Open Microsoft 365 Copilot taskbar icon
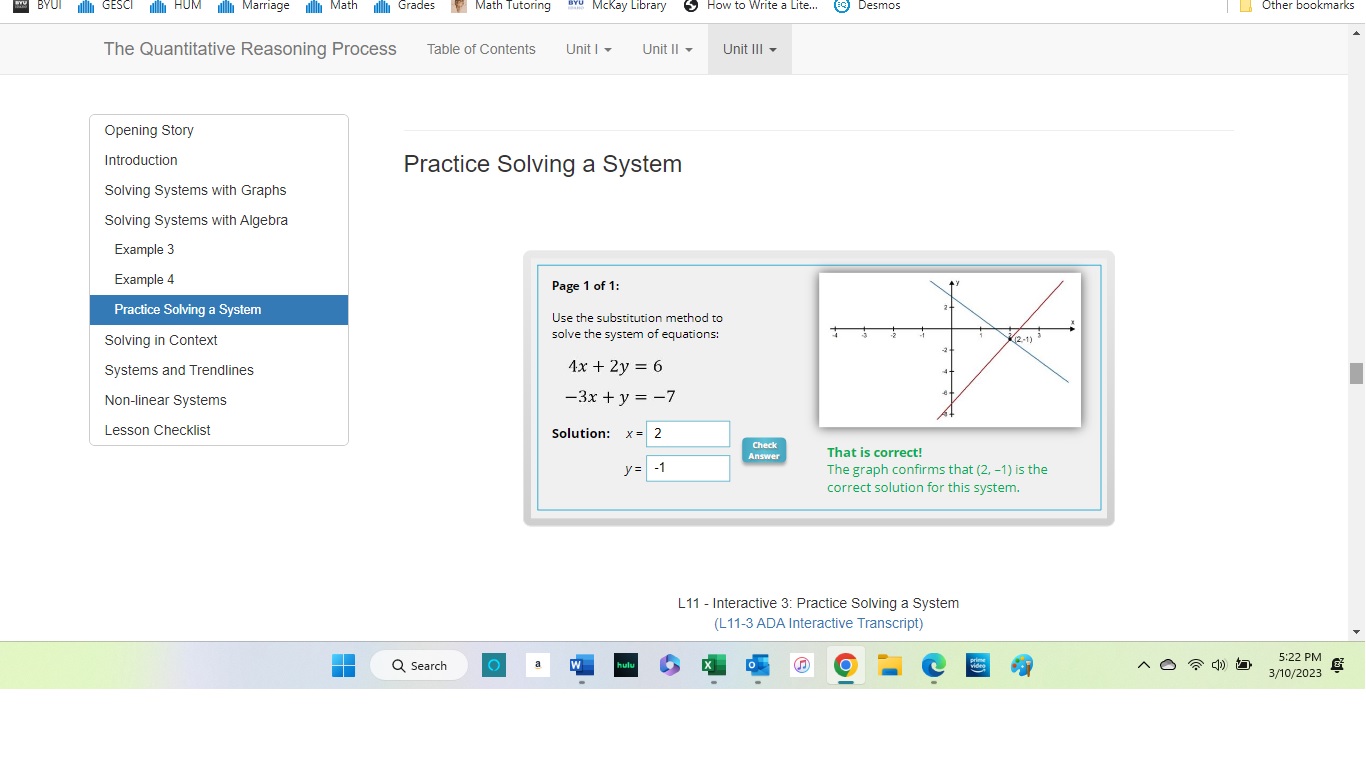The width and height of the screenshot is (1366, 768). (x=670, y=666)
